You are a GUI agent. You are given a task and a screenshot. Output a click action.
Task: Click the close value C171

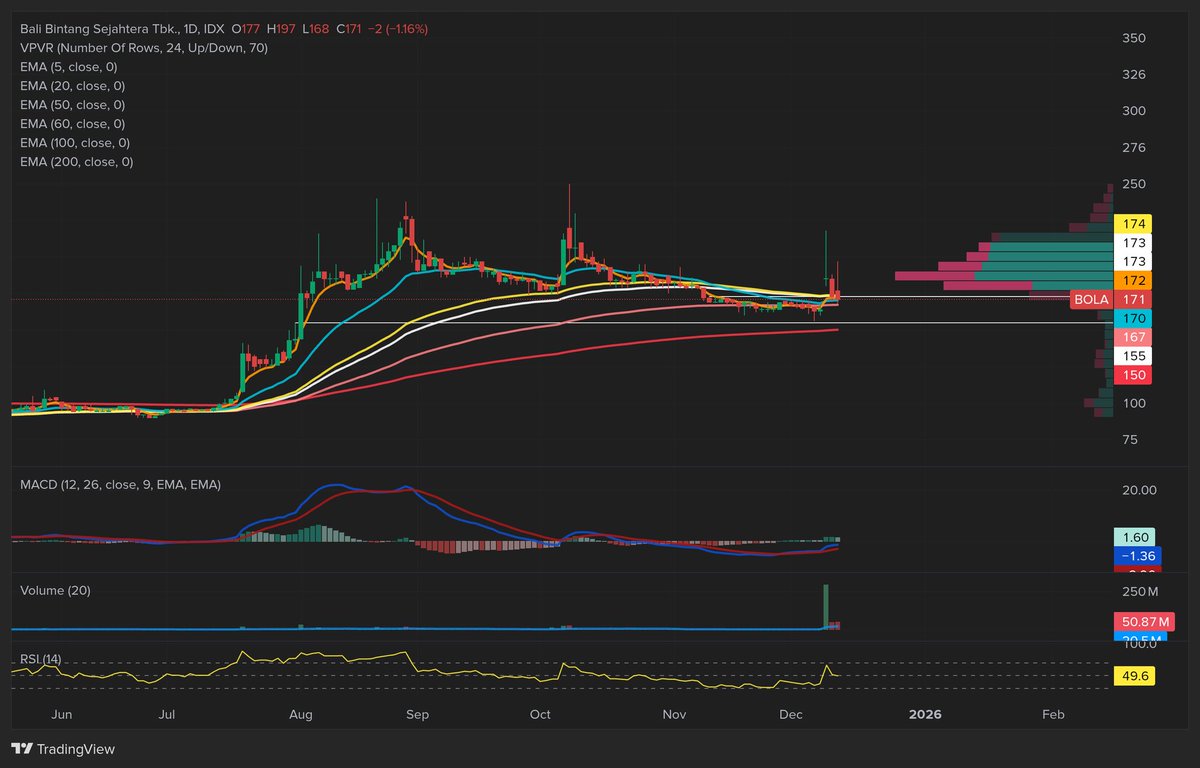(350, 29)
